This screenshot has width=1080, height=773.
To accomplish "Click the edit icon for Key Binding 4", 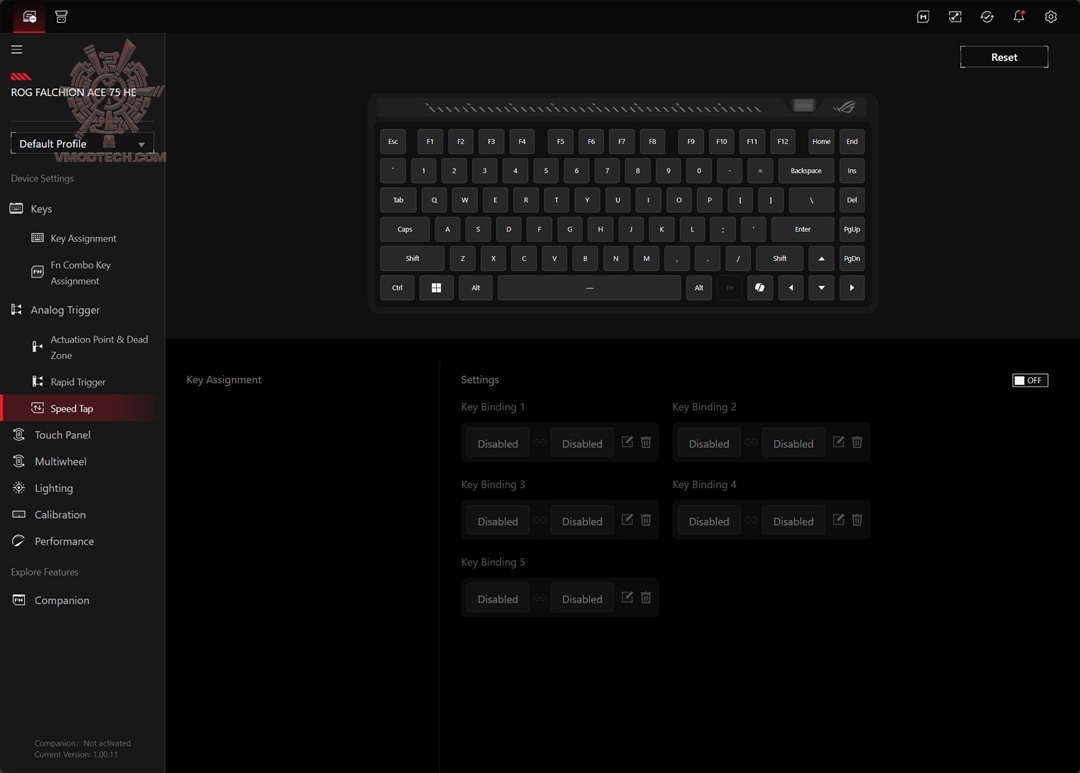I will (x=838, y=519).
